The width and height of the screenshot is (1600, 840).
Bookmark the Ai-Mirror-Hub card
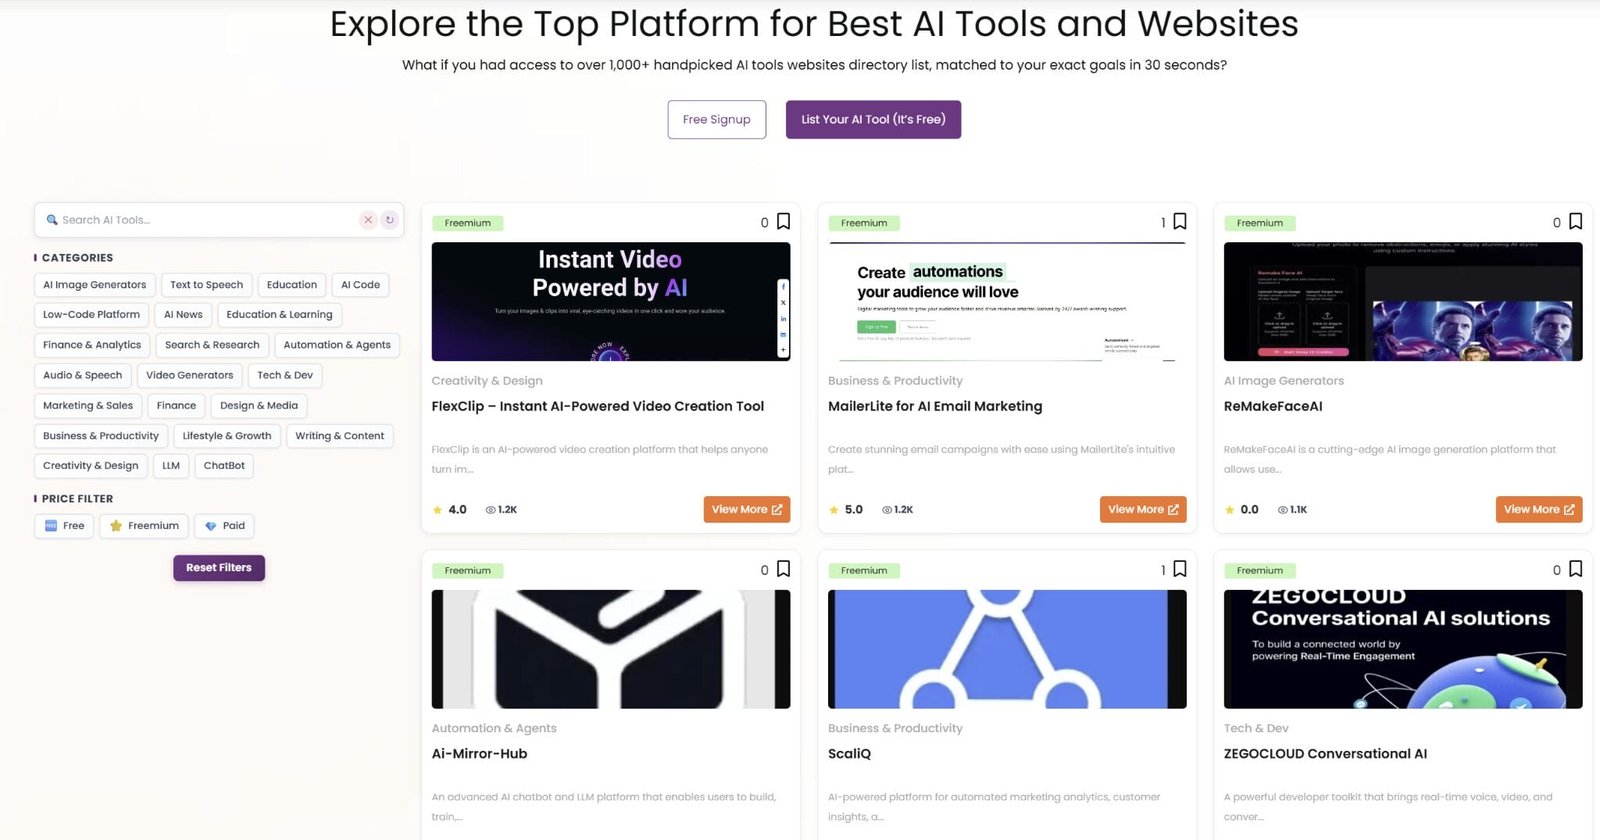783,569
